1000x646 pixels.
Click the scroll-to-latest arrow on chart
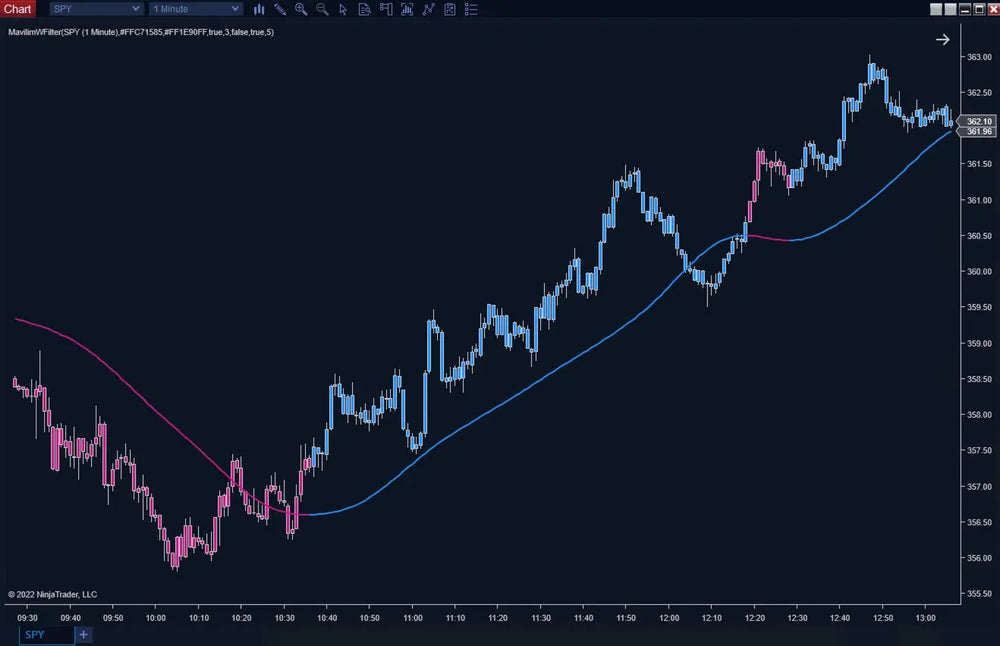(942, 40)
